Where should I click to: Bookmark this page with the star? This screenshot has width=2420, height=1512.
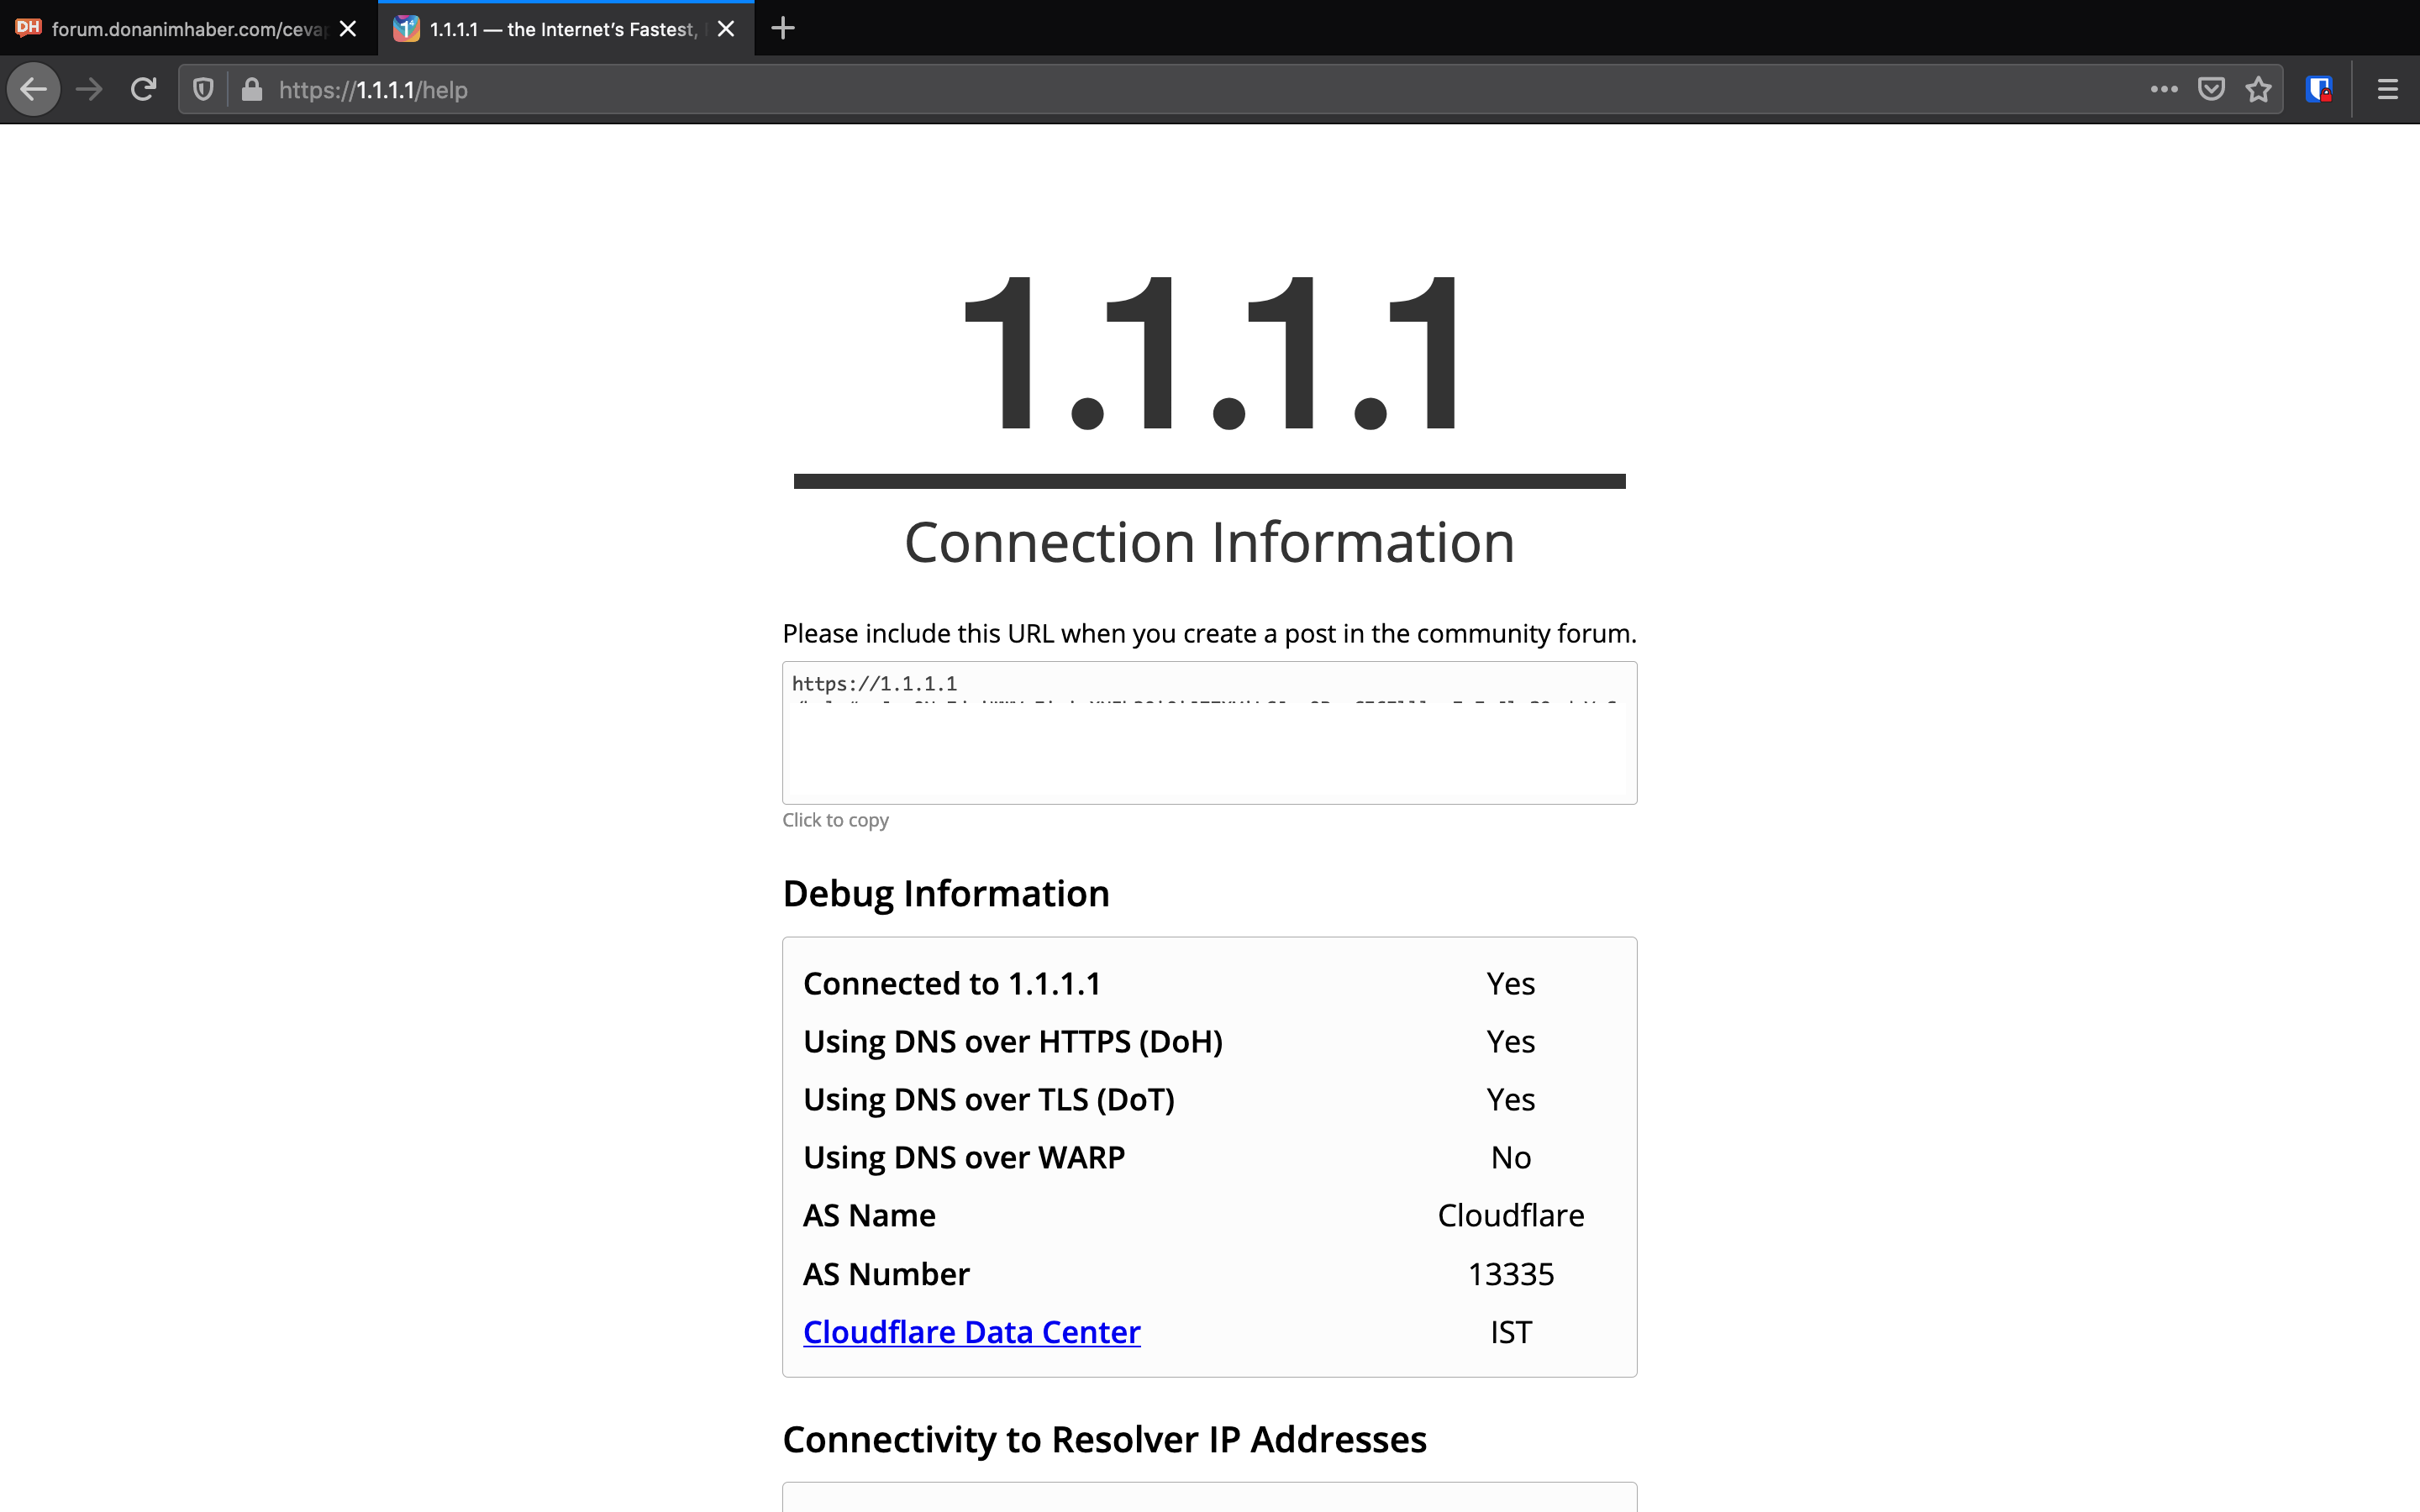(2259, 90)
